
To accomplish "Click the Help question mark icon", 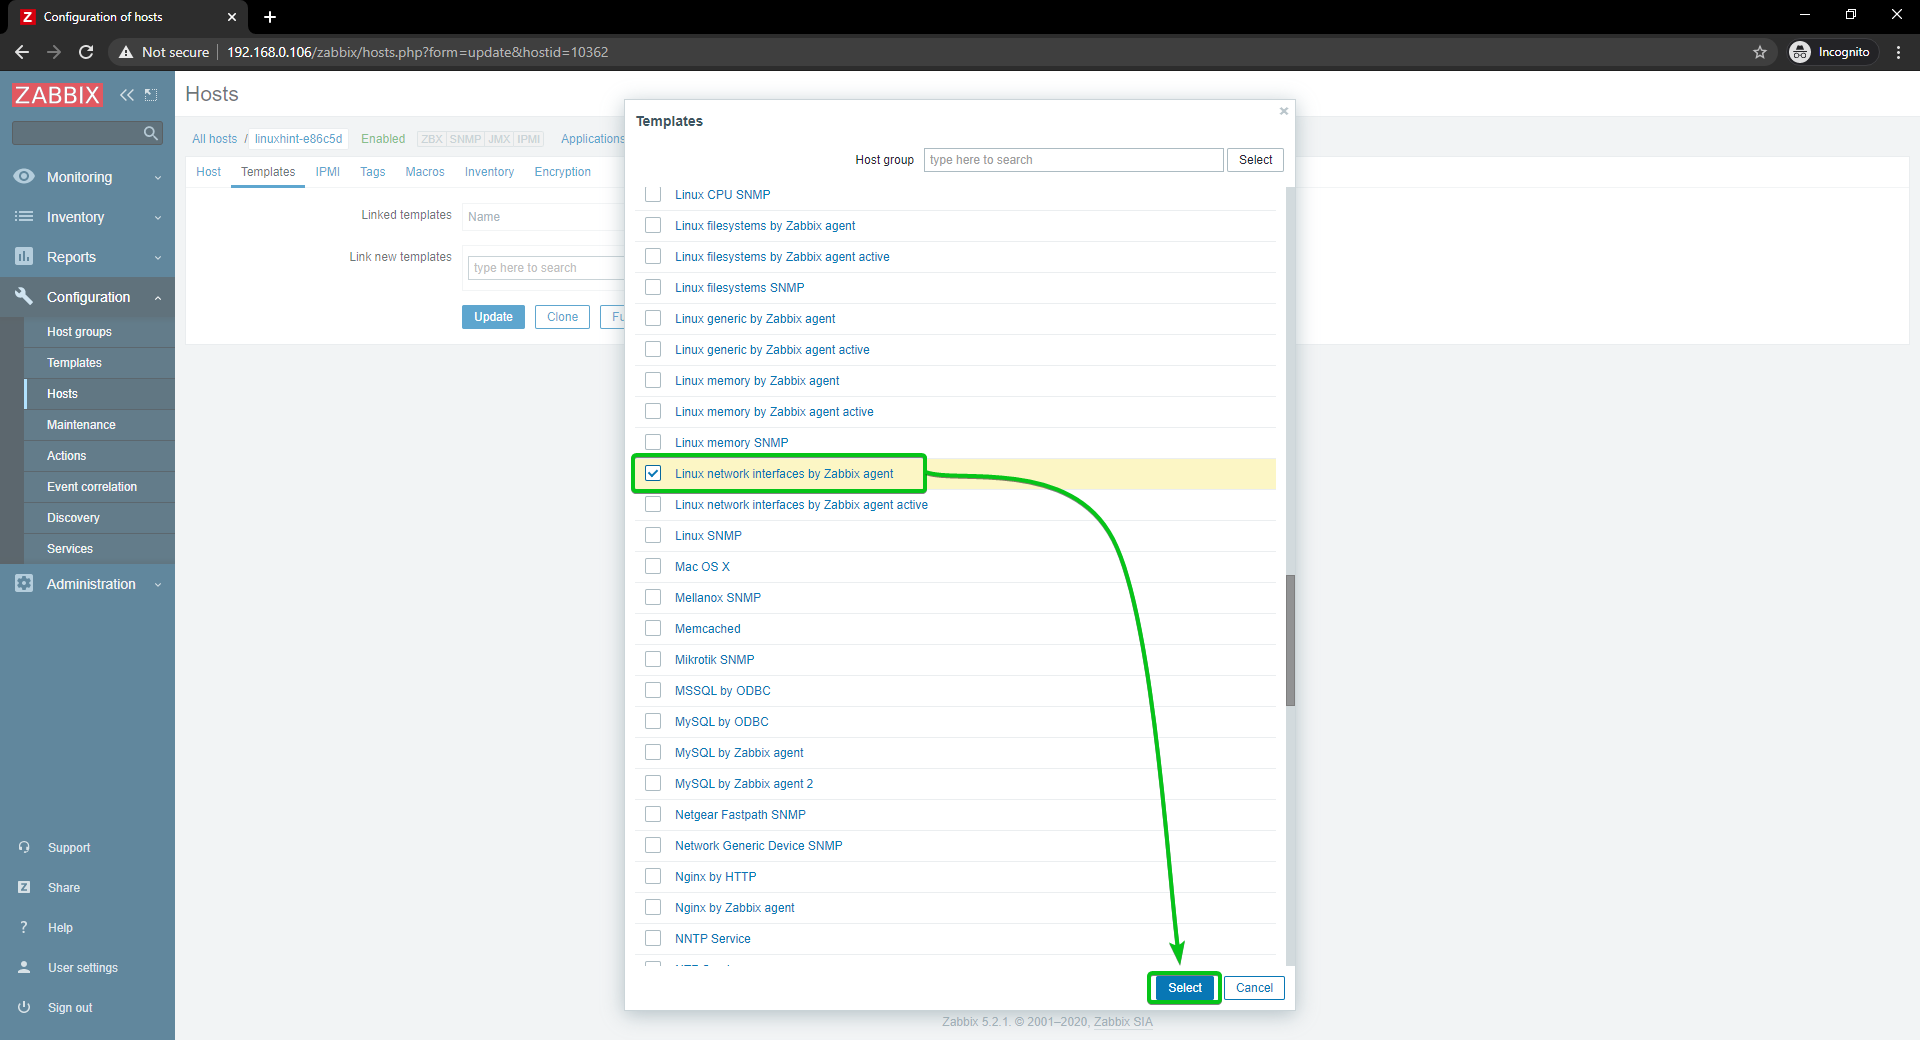I will 24,927.
